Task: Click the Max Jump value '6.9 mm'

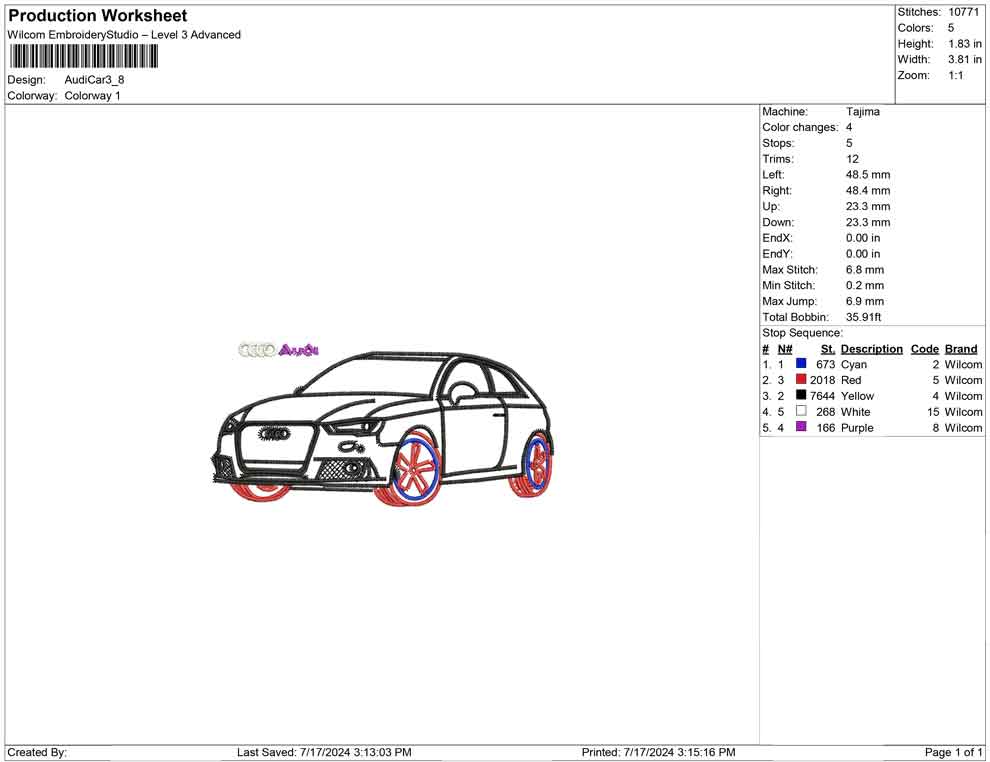Action: tap(865, 301)
